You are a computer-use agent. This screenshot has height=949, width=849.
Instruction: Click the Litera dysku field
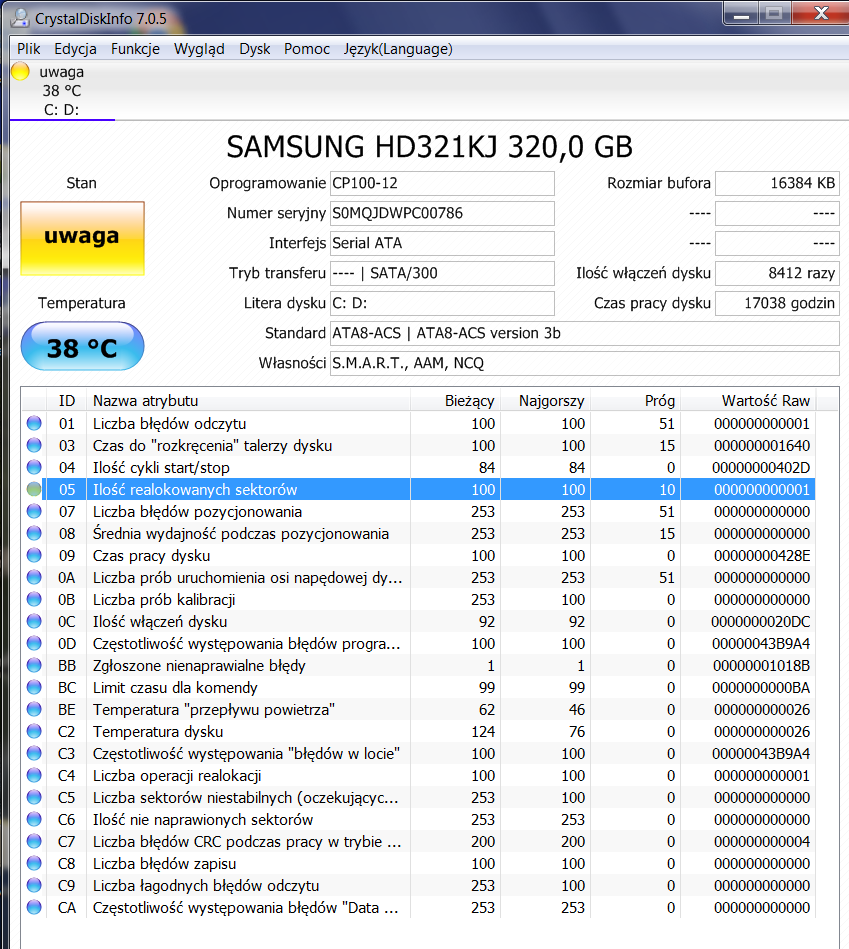[x=442, y=303]
